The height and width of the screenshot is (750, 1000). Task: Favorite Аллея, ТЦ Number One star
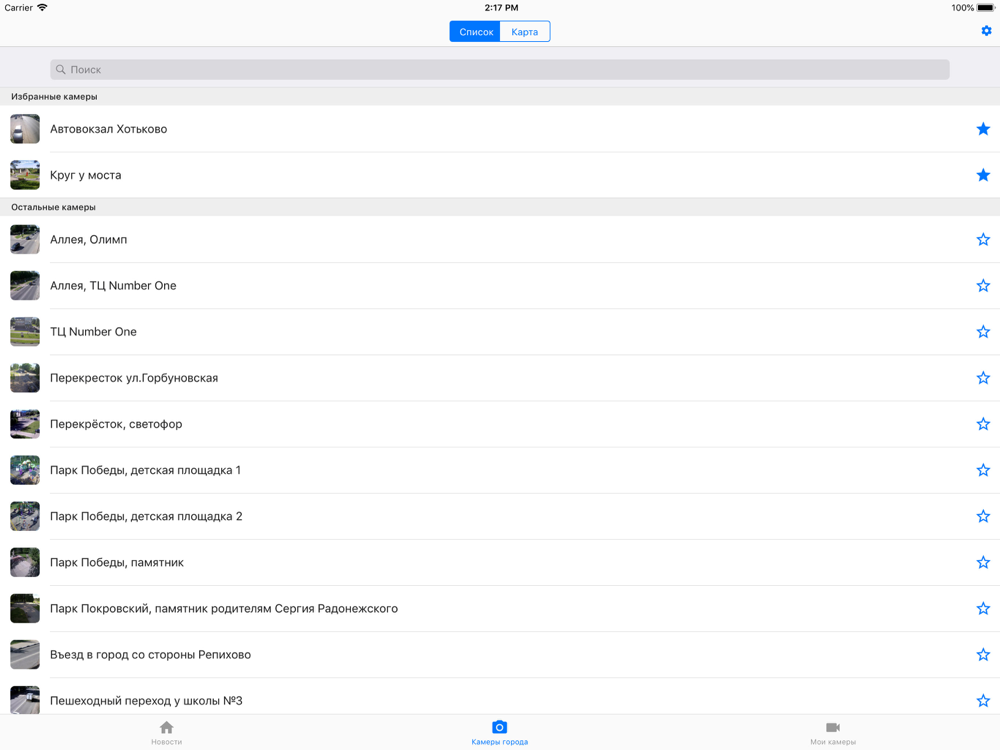coord(983,285)
